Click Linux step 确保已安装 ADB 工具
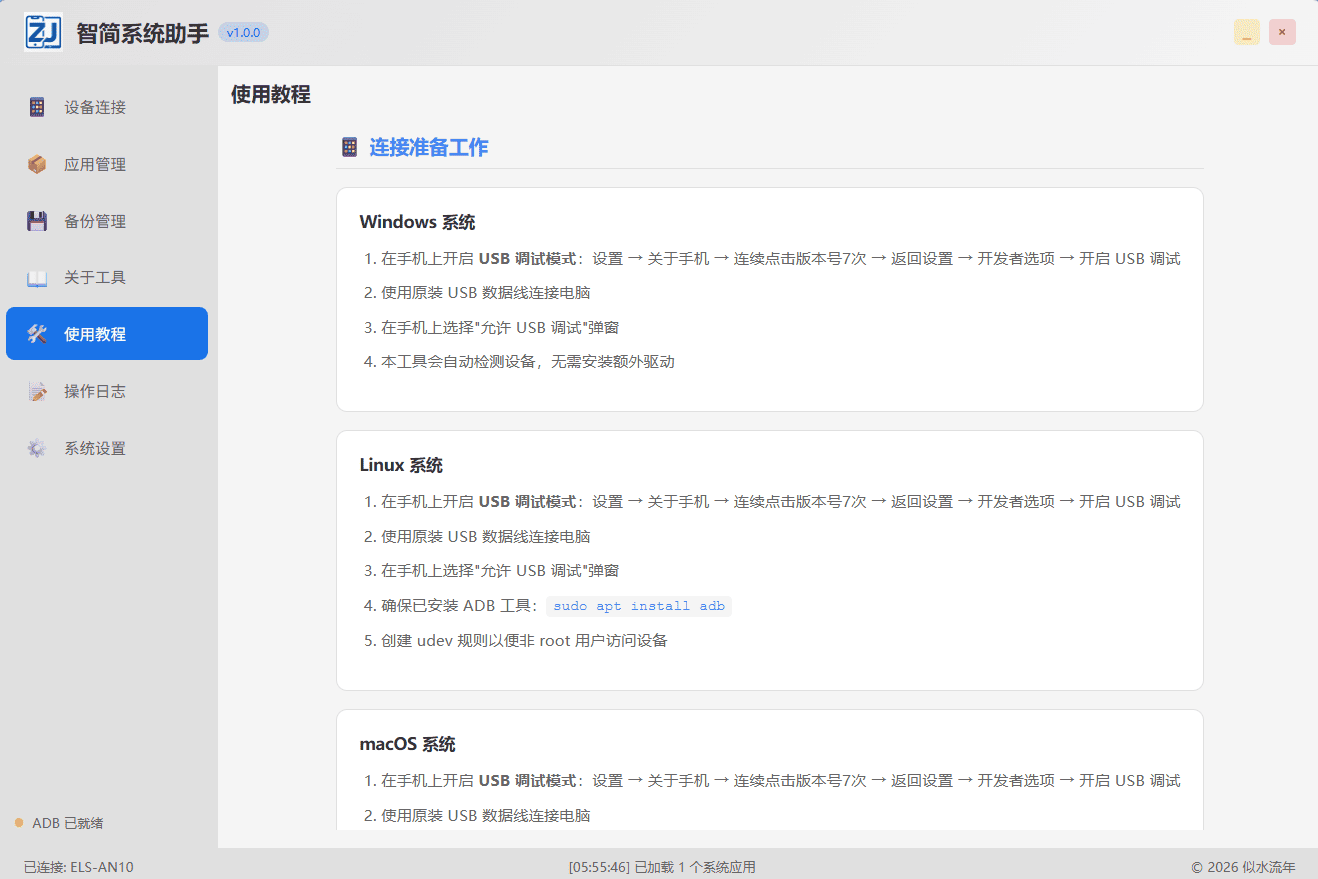Screen dimensions: 1318x879 click(556, 606)
